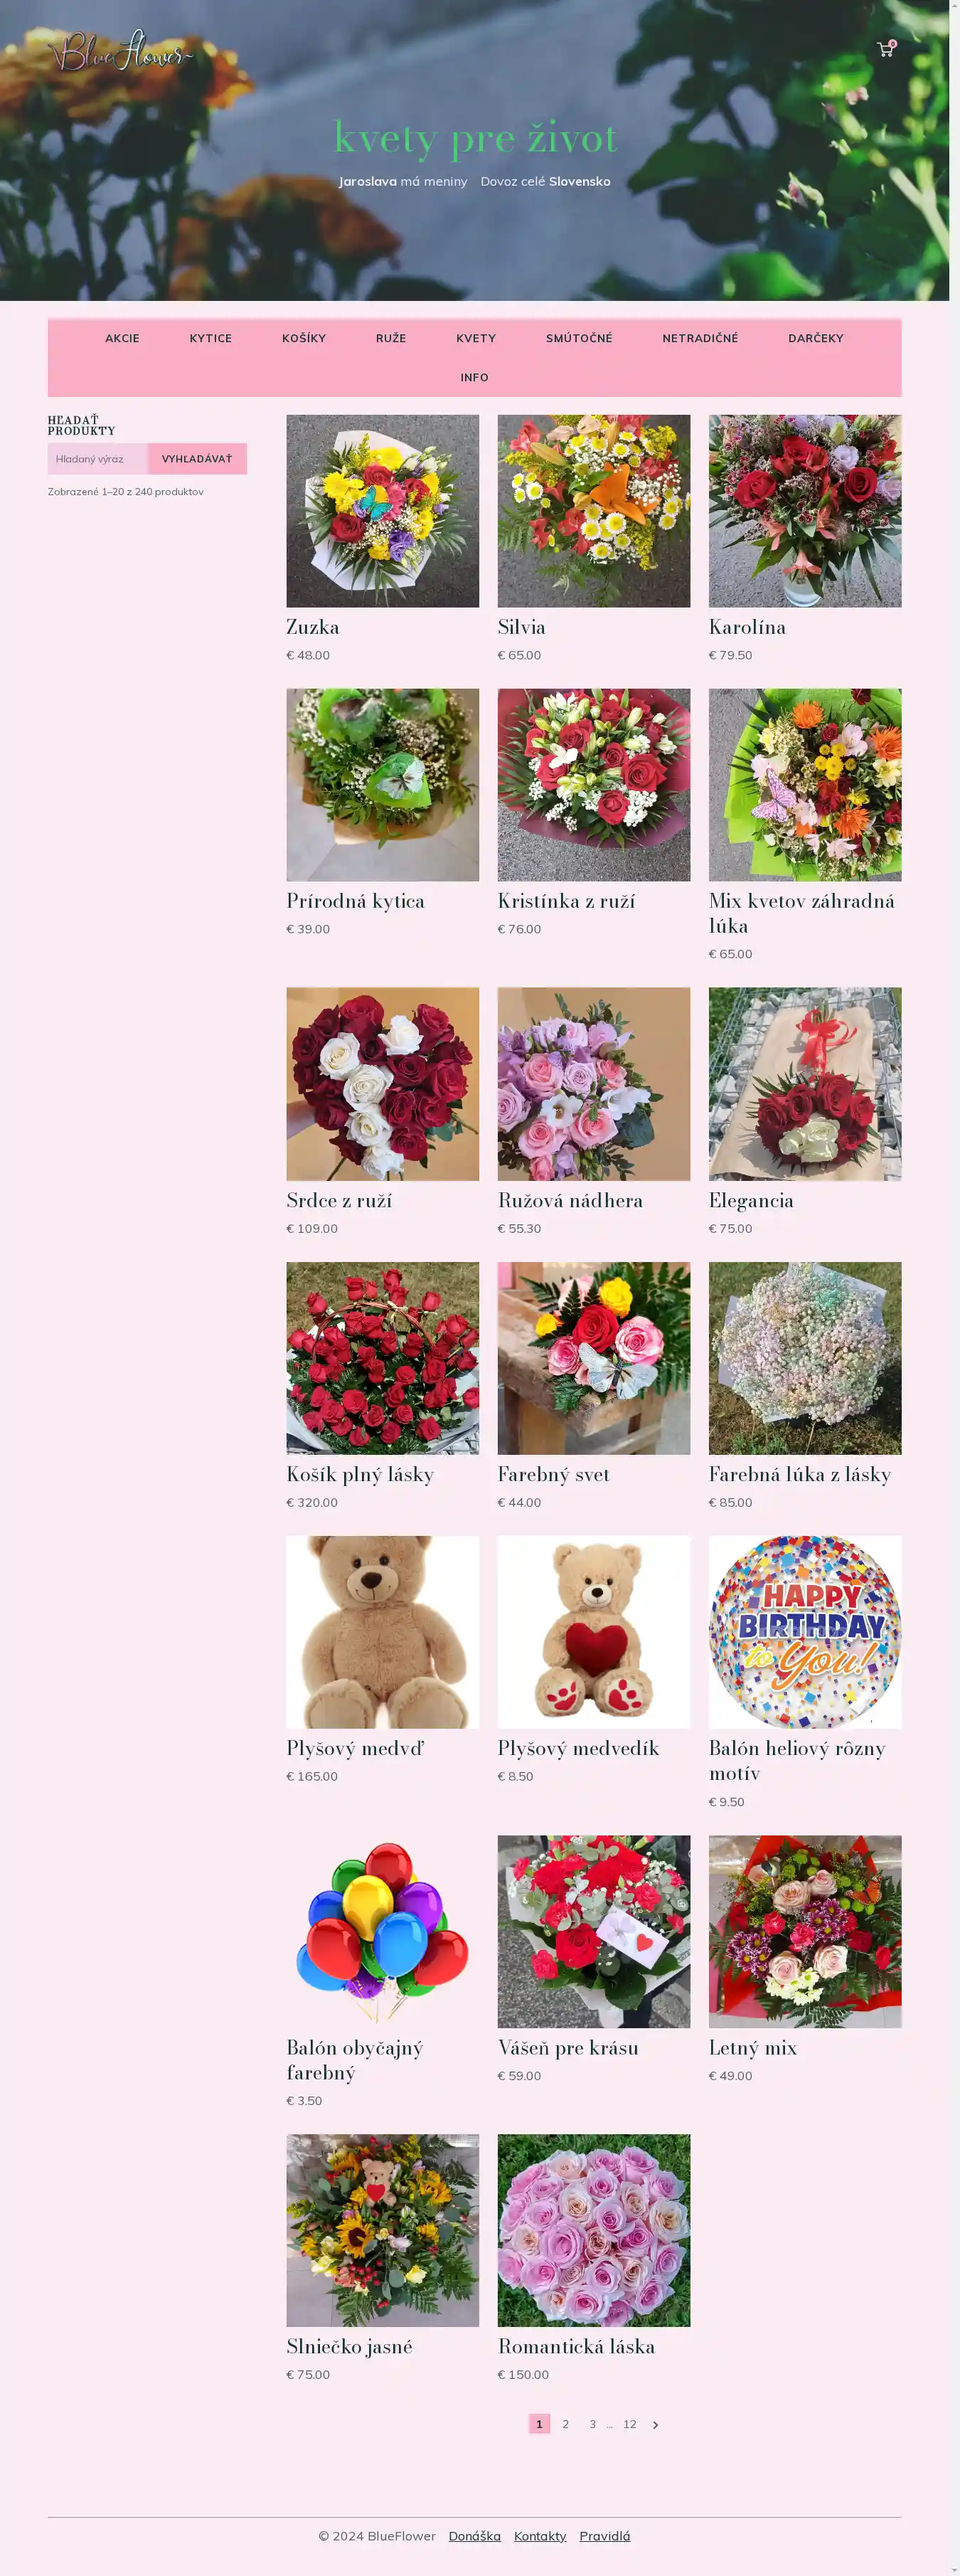Open the Happy Birthday balloon product image
The height and width of the screenshot is (2576, 960).
pos(805,1632)
